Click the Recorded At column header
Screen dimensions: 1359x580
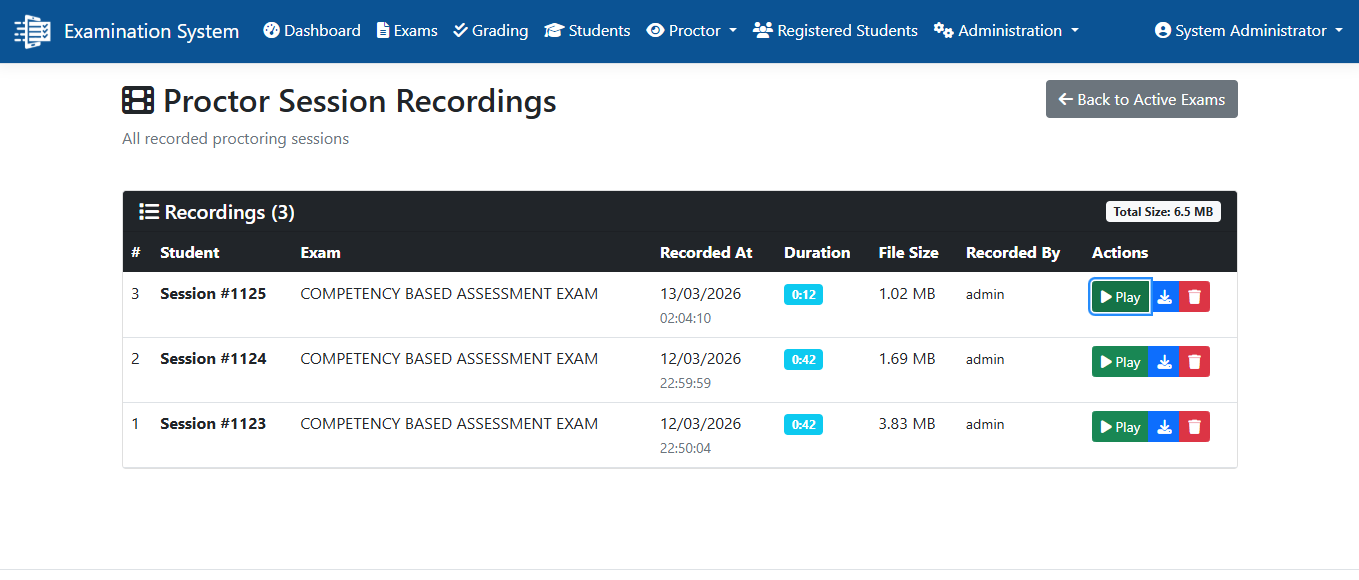pos(706,253)
